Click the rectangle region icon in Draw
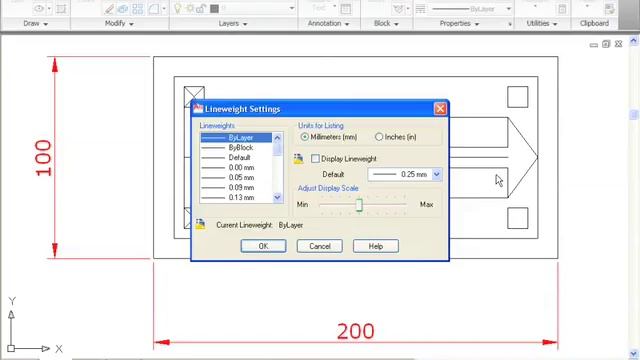This screenshot has width=640, height=360. click(x=61, y=9)
